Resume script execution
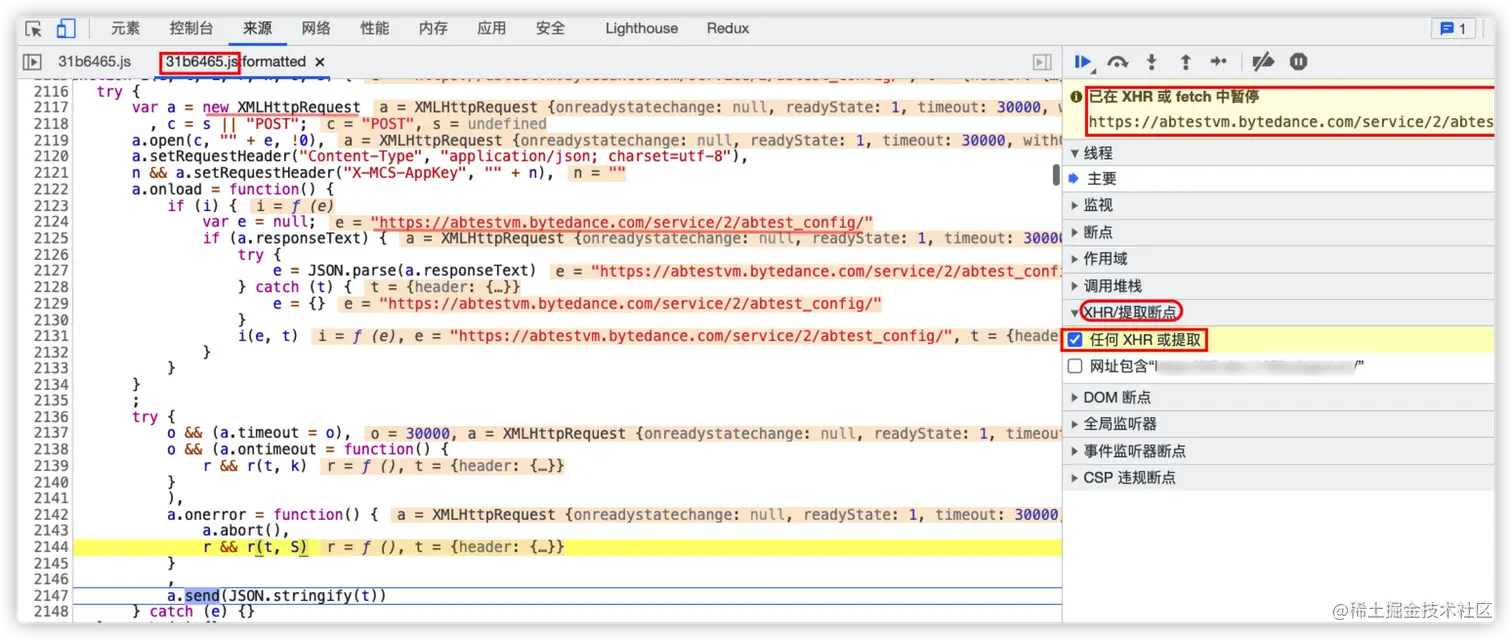 tap(1083, 62)
